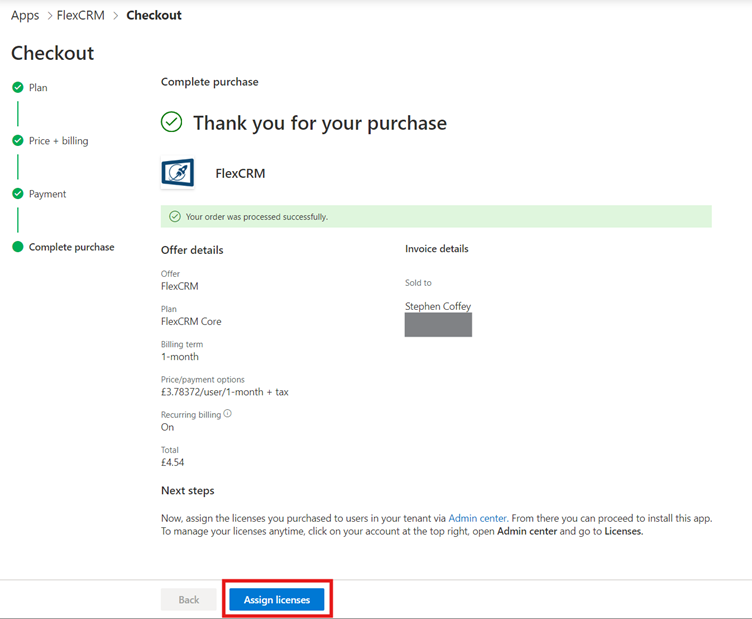Click the Payment step green checkmark icon
The height and width of the screenshot is (619, 752).
pyautogui.click(x=17, y=194)
